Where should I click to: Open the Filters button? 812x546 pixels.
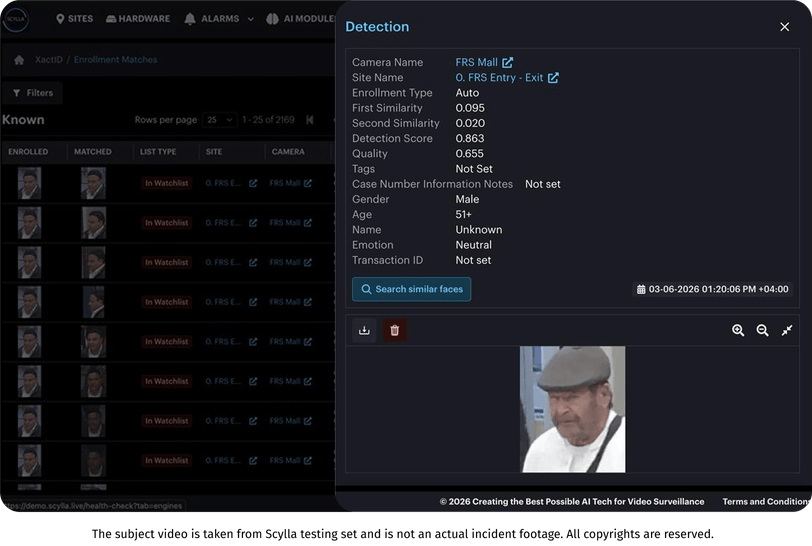33,93
